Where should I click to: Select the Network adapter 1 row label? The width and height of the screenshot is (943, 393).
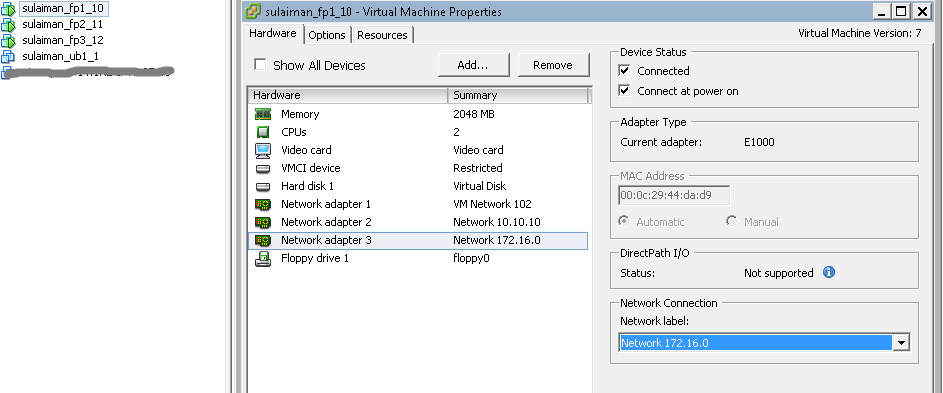tap(325, 204)
